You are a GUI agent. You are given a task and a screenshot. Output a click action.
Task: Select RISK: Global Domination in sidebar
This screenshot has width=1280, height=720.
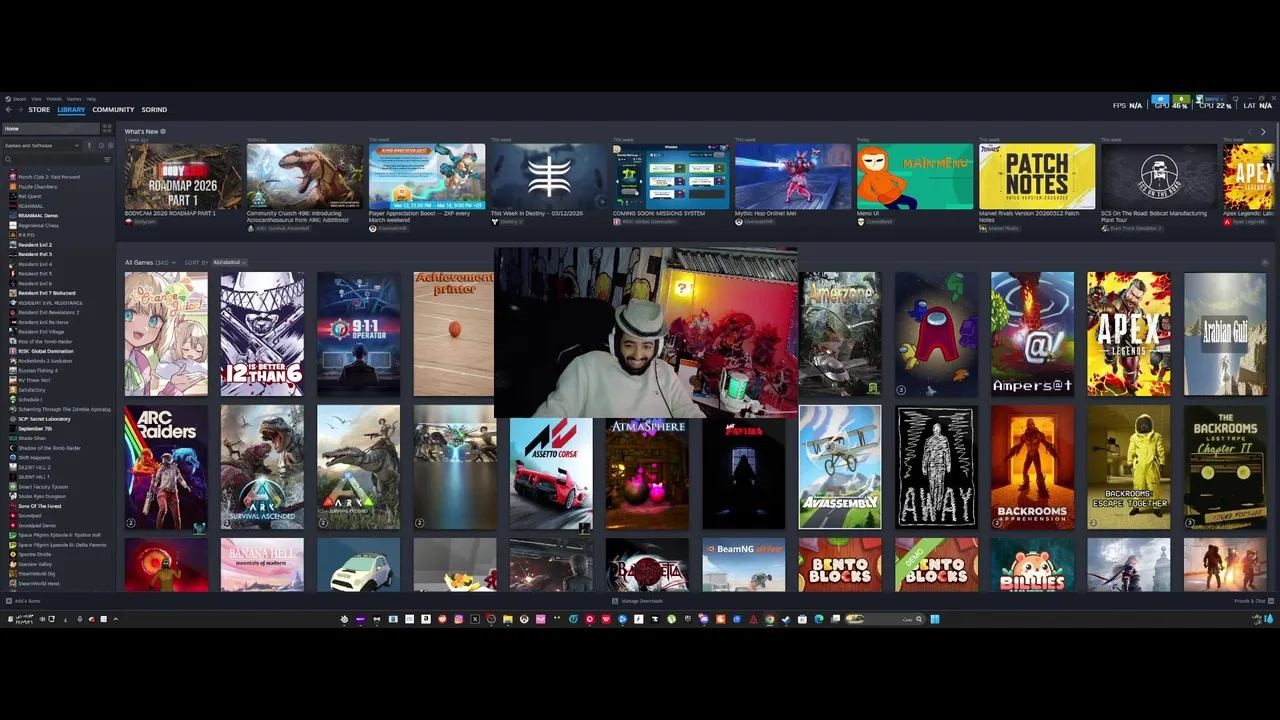coord(45,351)
